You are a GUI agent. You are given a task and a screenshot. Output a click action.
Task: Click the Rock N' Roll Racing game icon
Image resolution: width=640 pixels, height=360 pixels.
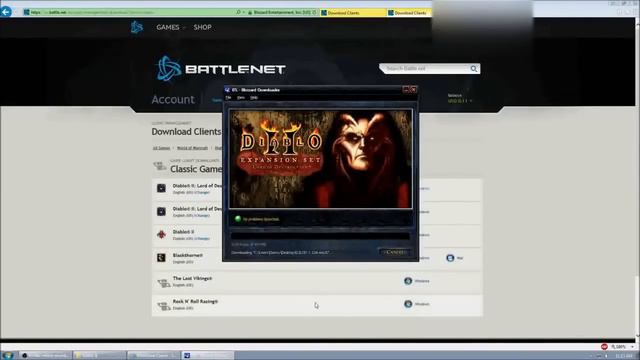(163, 305)
